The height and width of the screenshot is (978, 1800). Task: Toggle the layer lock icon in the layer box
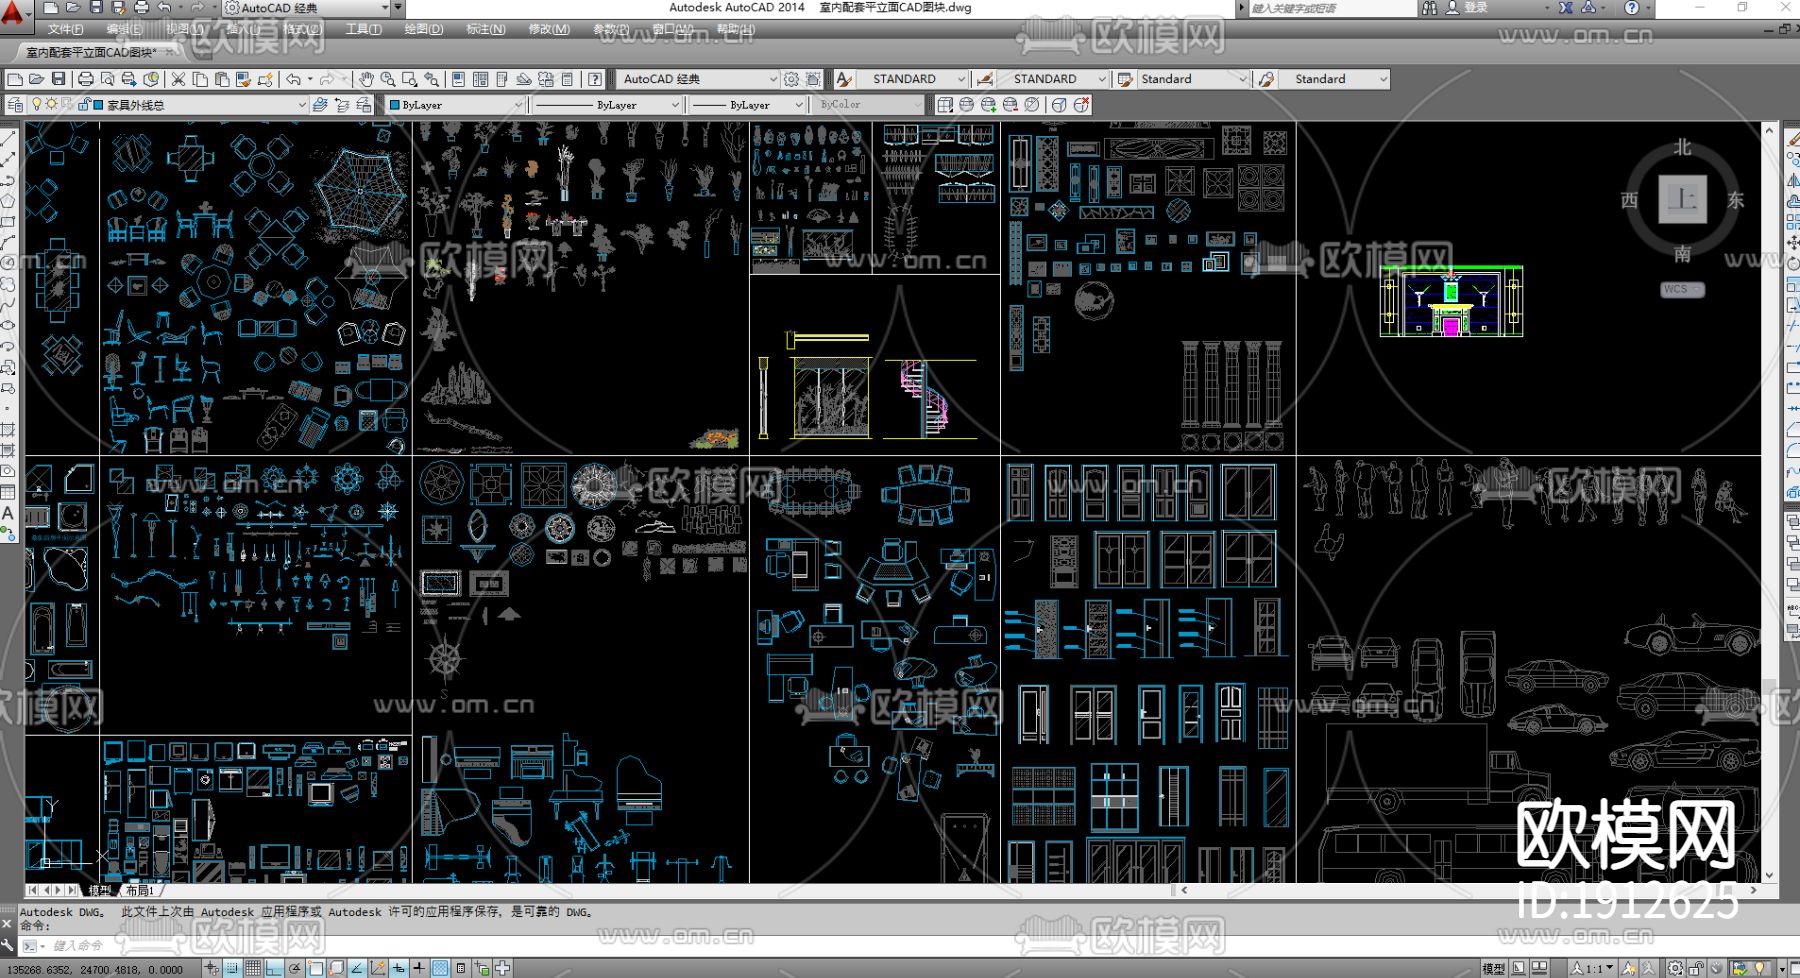click(83, 105)
